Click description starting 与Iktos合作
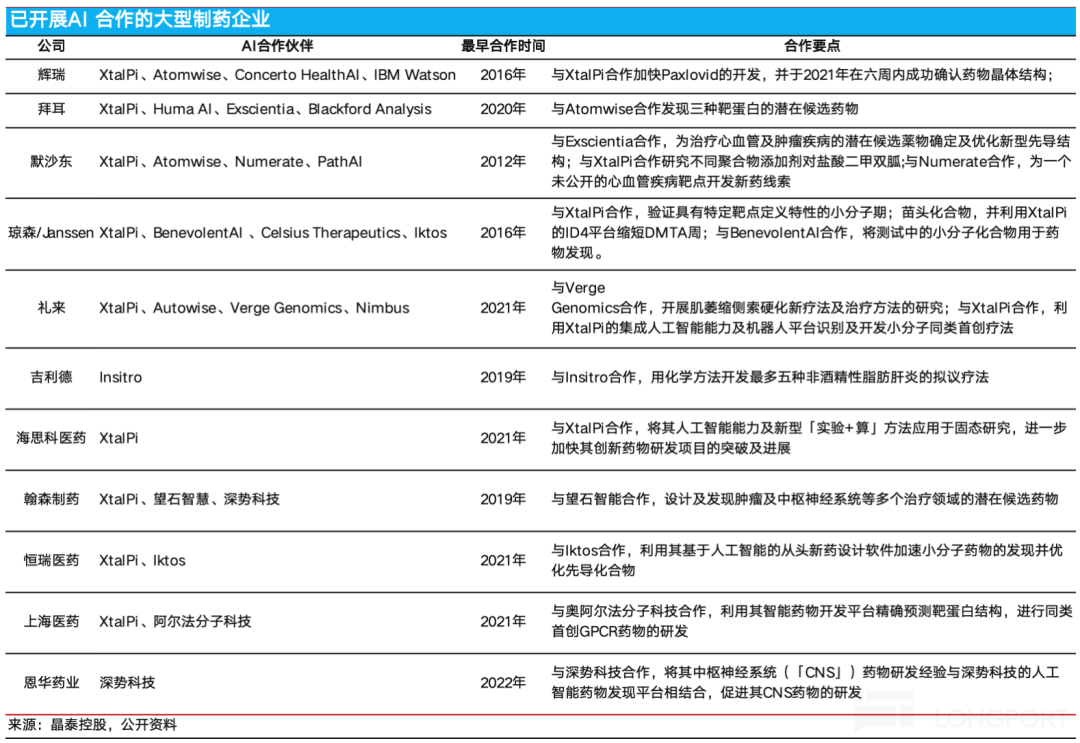Viewport: 1080px width, 743px height. pos(807,561)
